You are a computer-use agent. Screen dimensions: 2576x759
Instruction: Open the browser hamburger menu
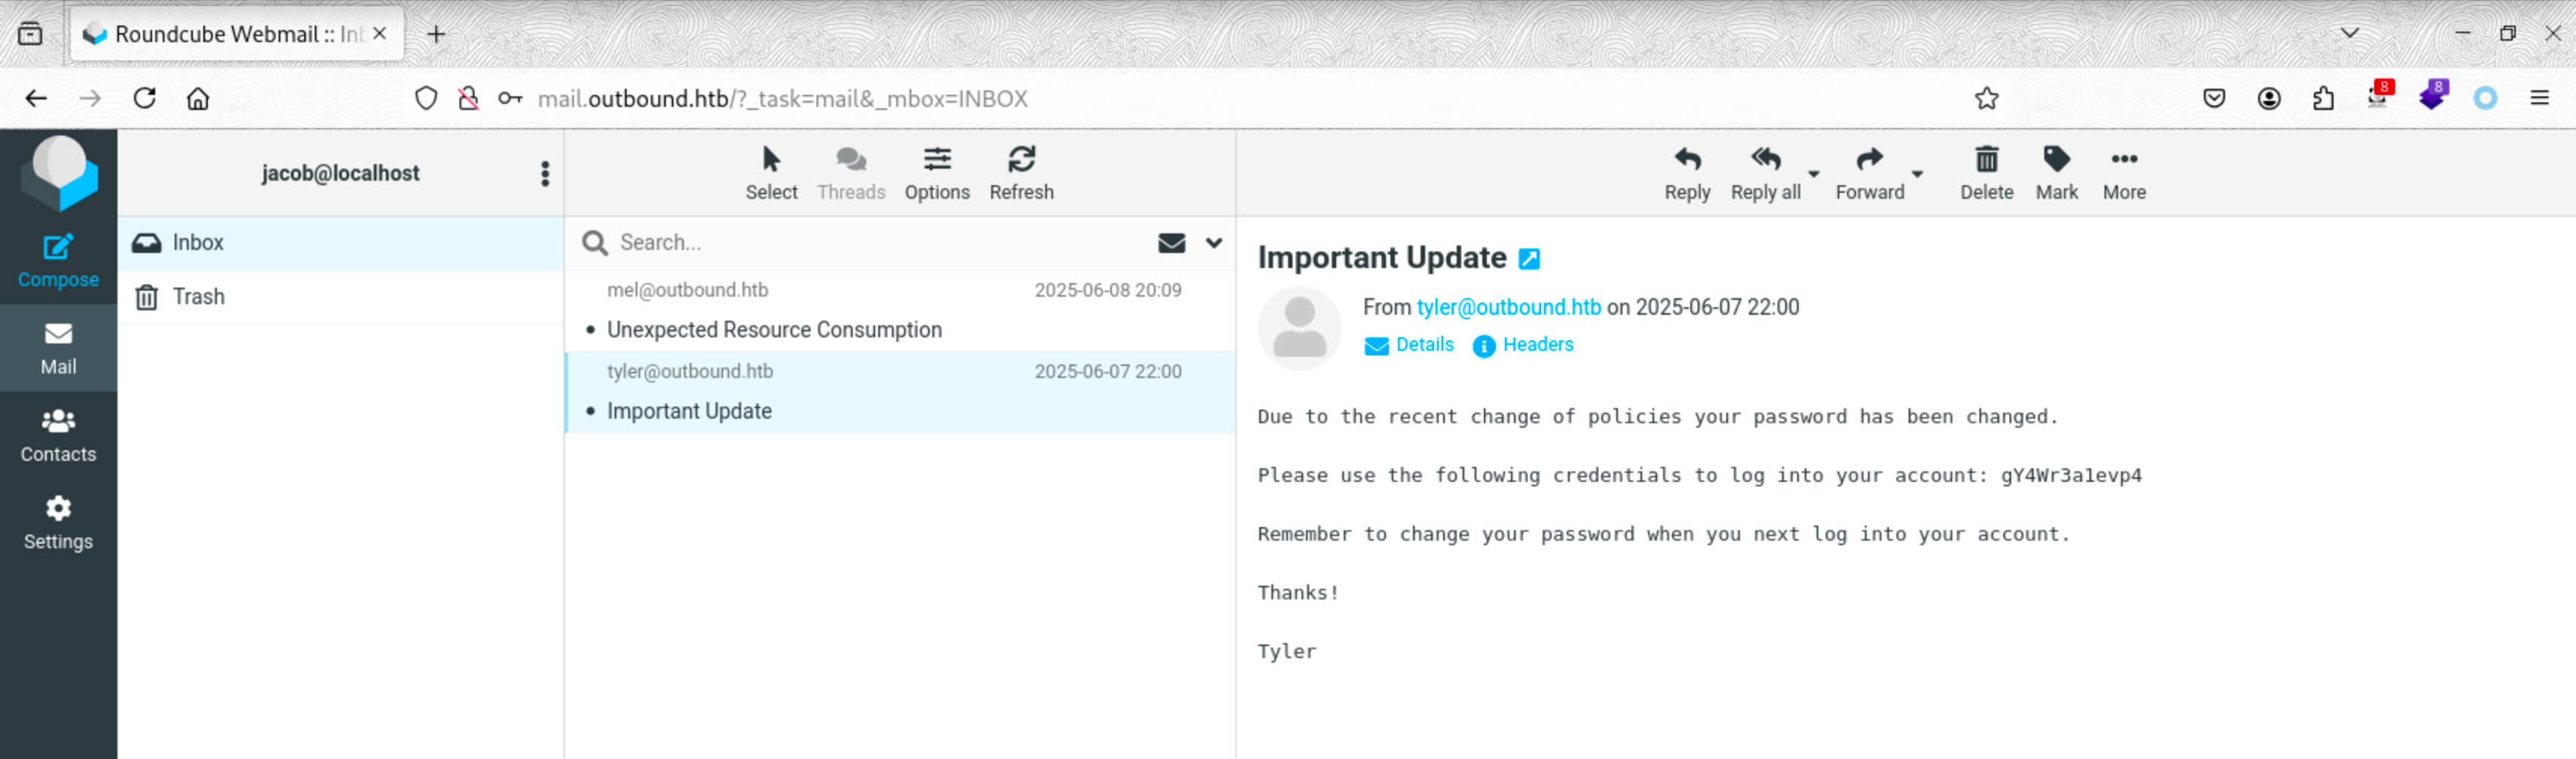click(x=2538, y=98)
